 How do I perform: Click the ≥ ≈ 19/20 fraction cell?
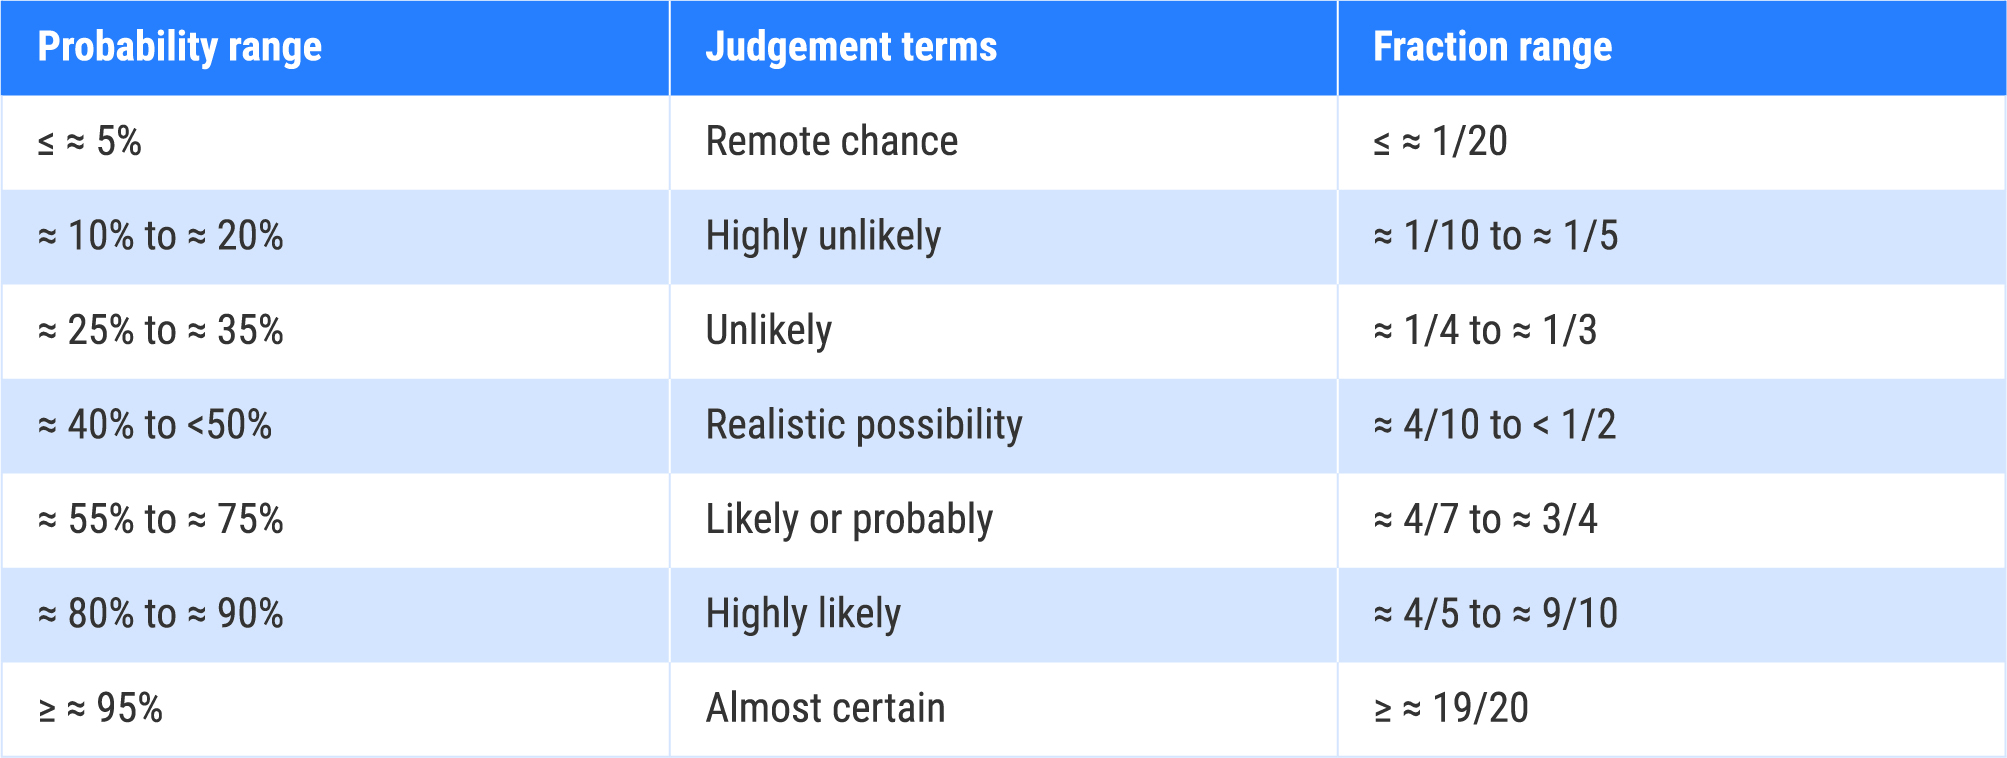click(x=1672, y=709)
